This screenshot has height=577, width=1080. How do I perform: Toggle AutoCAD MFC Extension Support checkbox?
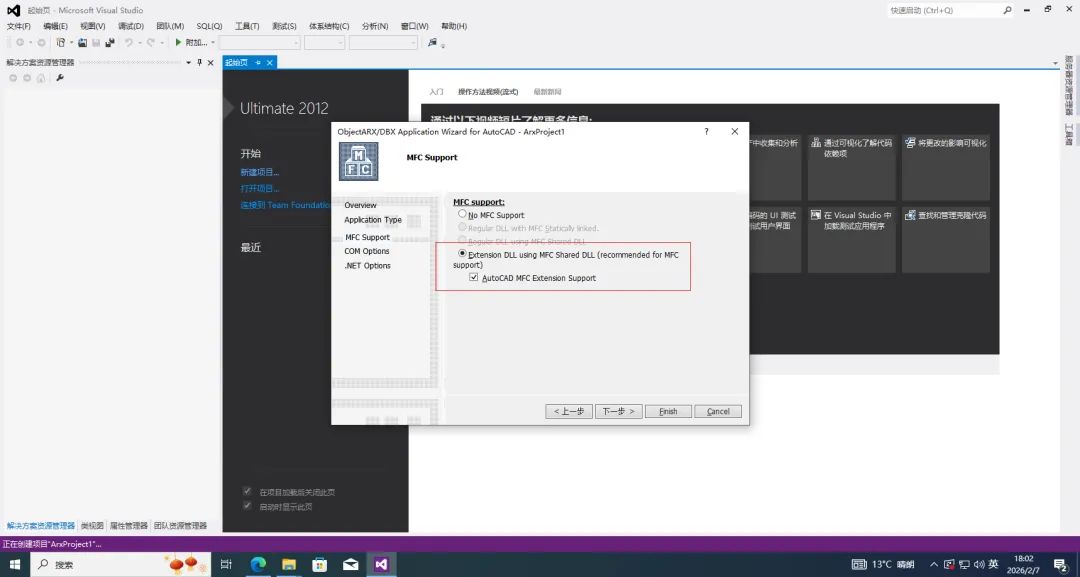[473, 277]
